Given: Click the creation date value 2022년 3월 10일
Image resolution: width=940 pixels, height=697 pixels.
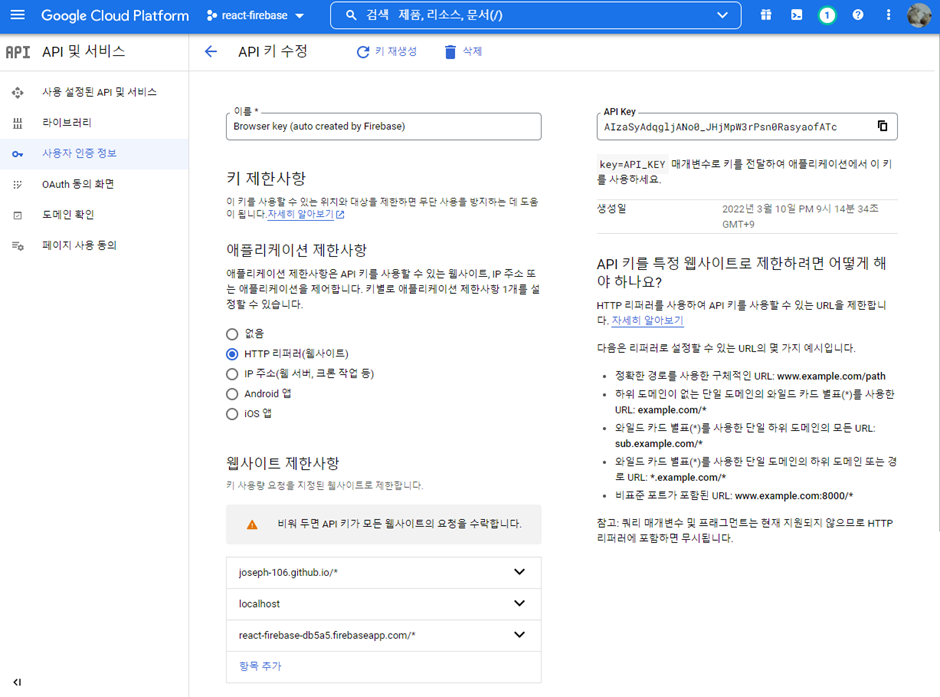Looking at the screenshot, I should 800,216.
